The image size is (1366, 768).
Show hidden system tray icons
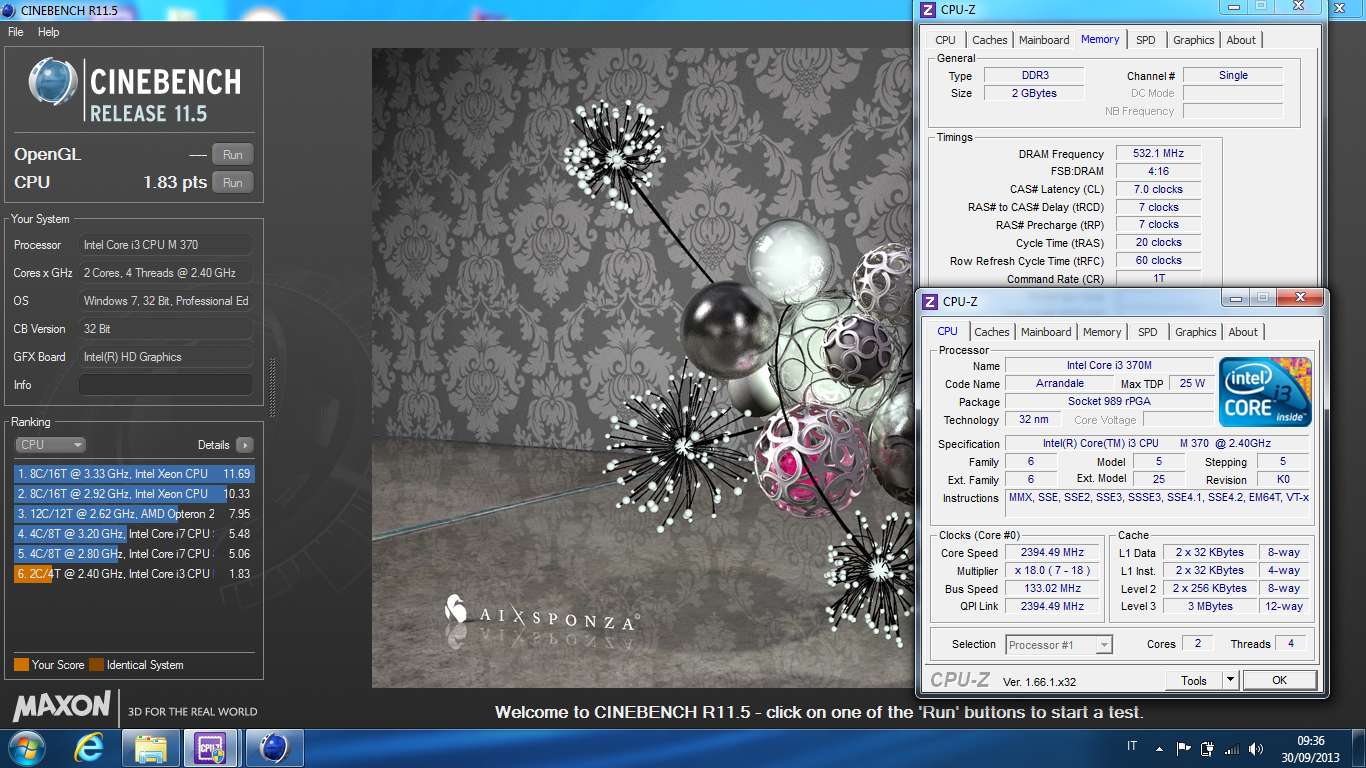[x=1159, y=748]
